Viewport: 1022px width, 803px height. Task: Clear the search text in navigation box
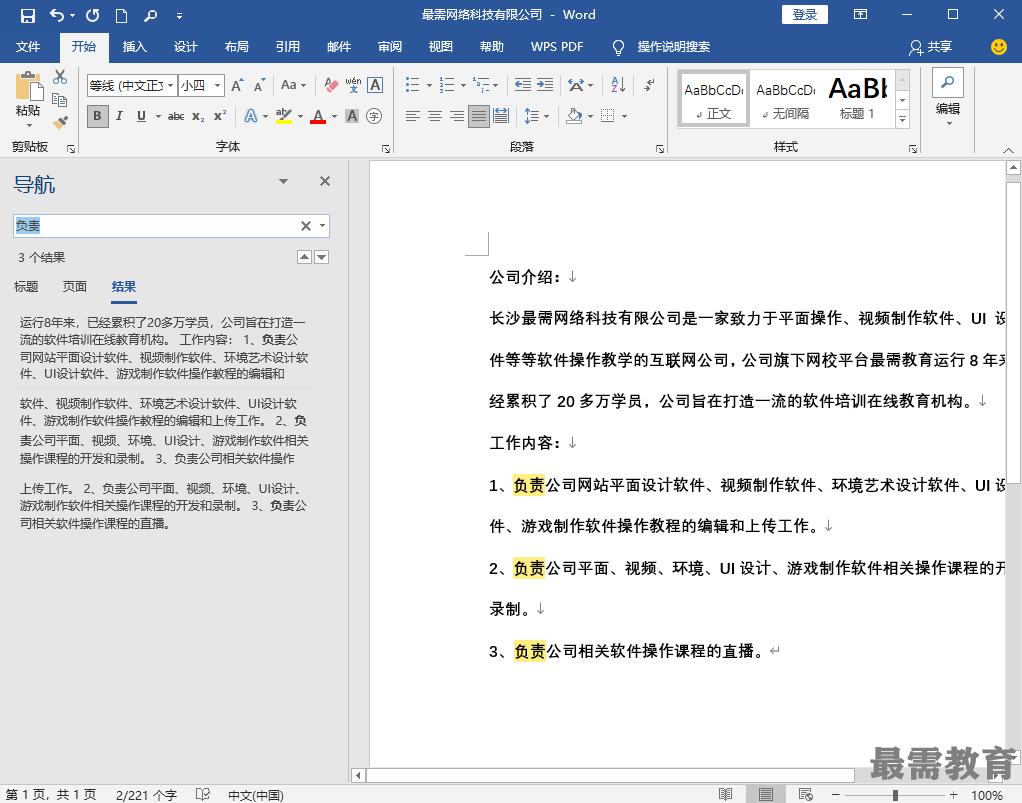pyautogui.click(x=306, y=226)
